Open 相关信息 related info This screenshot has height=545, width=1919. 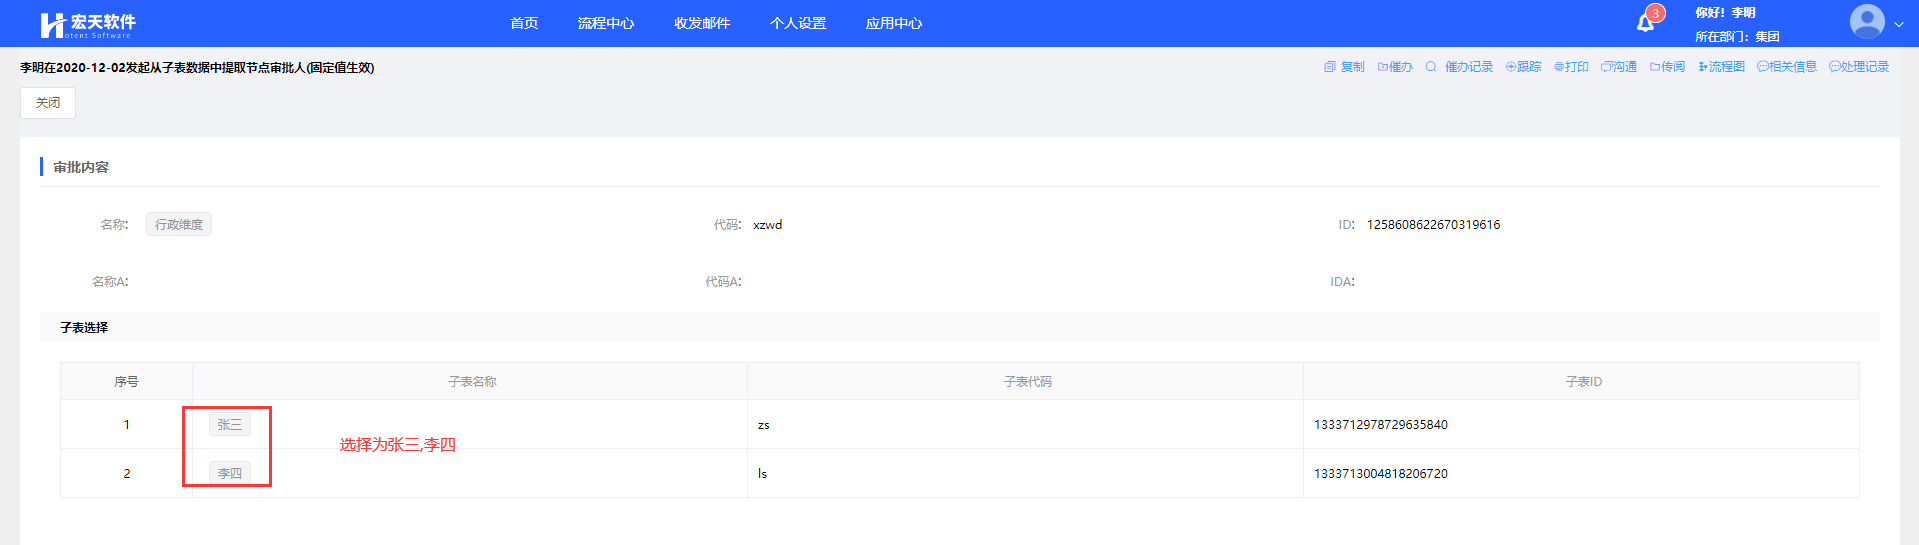click(1787, 67)
